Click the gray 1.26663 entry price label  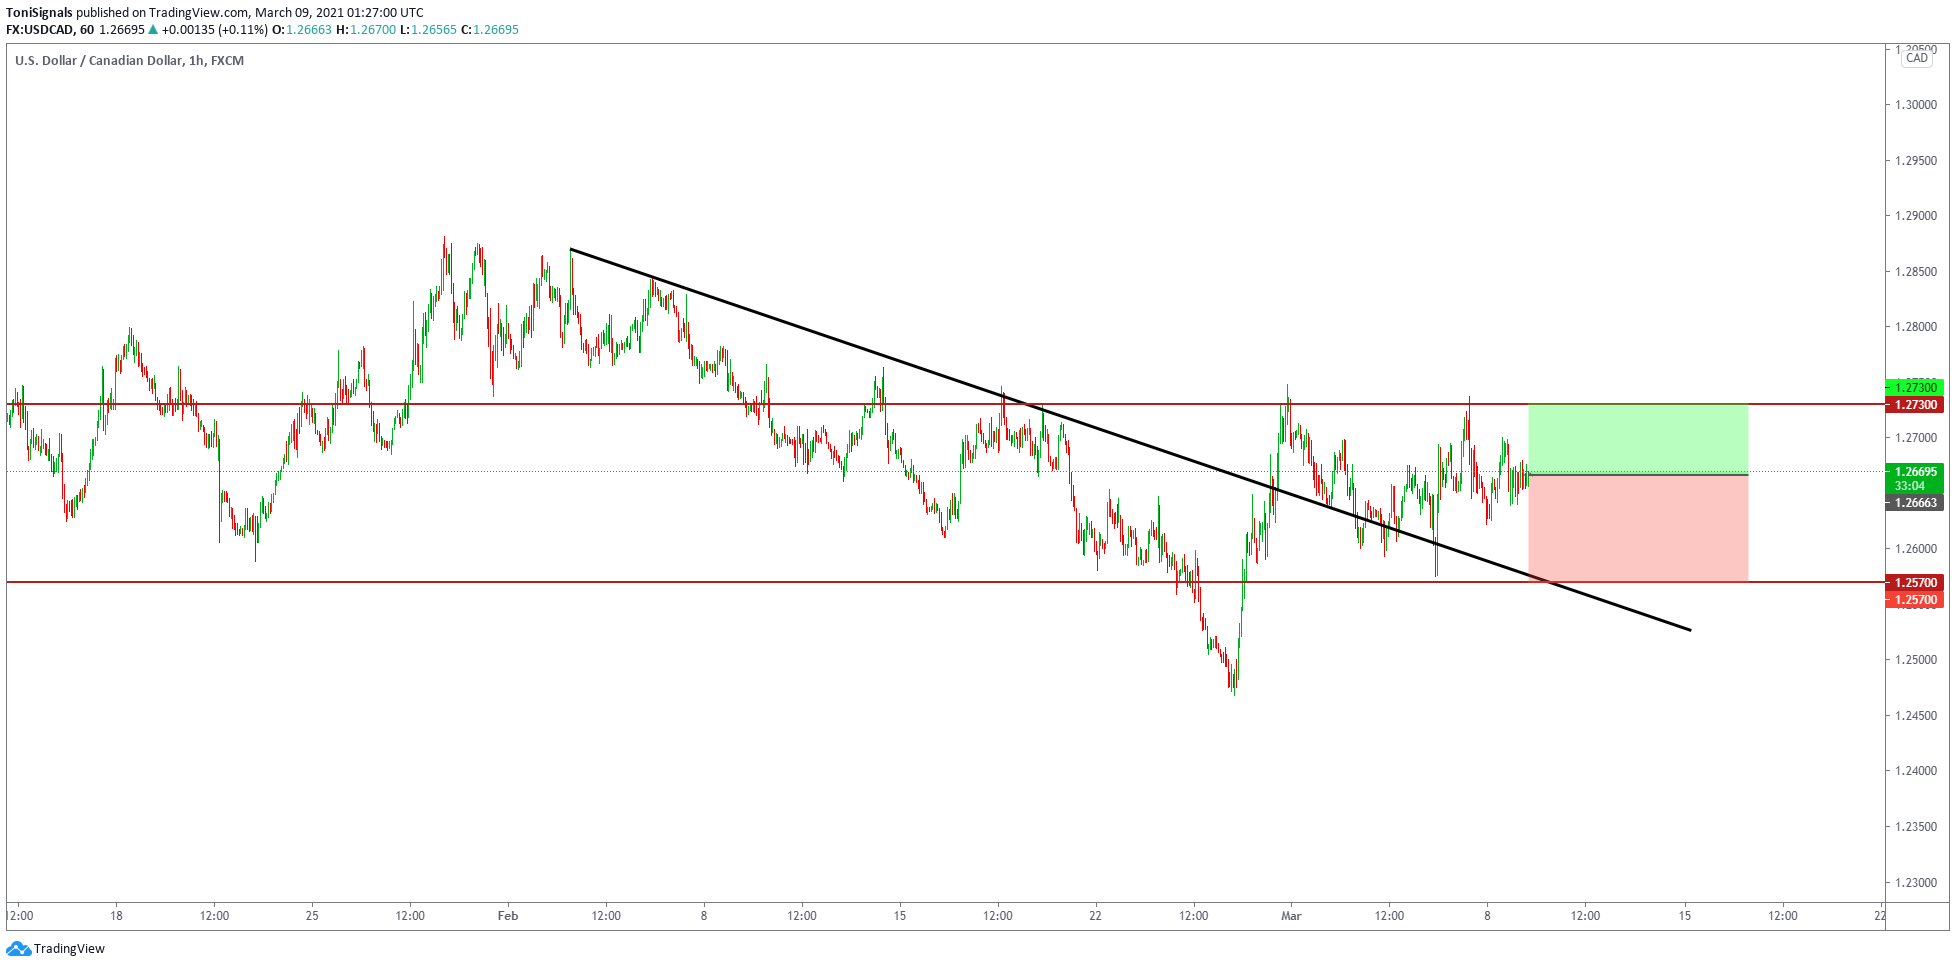click(1915, 503)
